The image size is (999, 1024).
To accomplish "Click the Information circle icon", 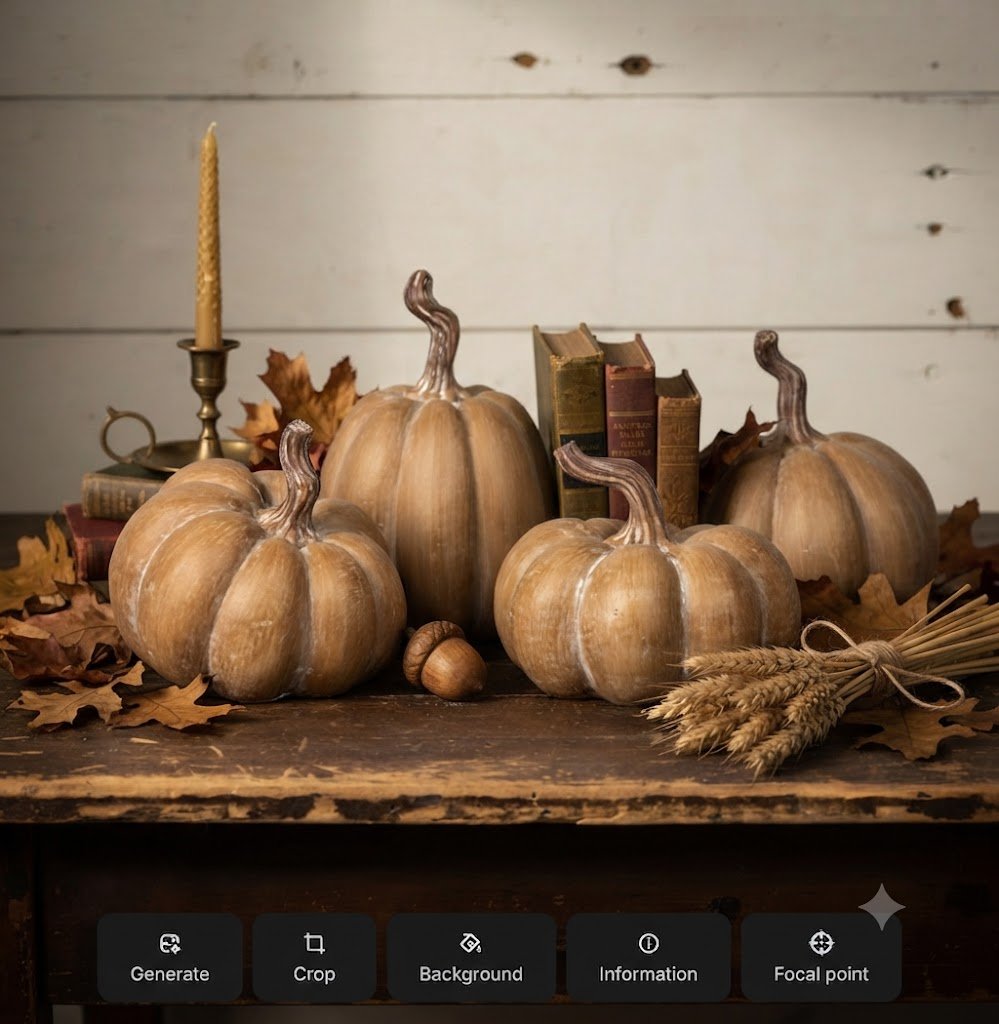I will [x=648, y=943].
